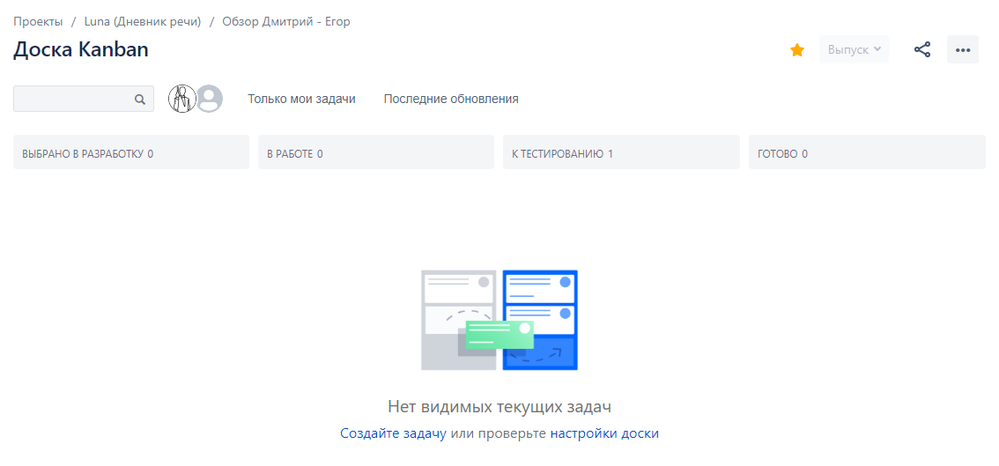Open the share board icon
The height and width of the screenshot is (466, 999).
[x=922, y=50]
